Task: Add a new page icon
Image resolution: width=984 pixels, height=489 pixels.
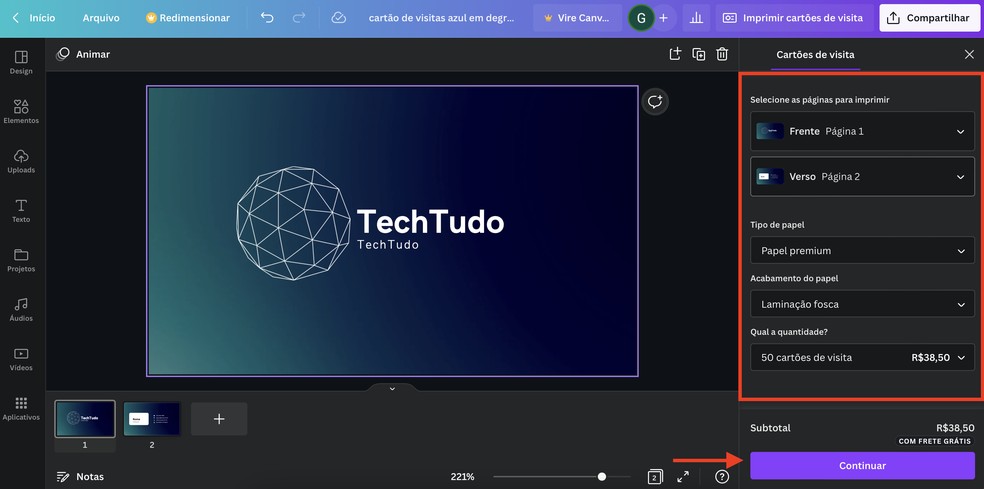Action: pos(675,54)
